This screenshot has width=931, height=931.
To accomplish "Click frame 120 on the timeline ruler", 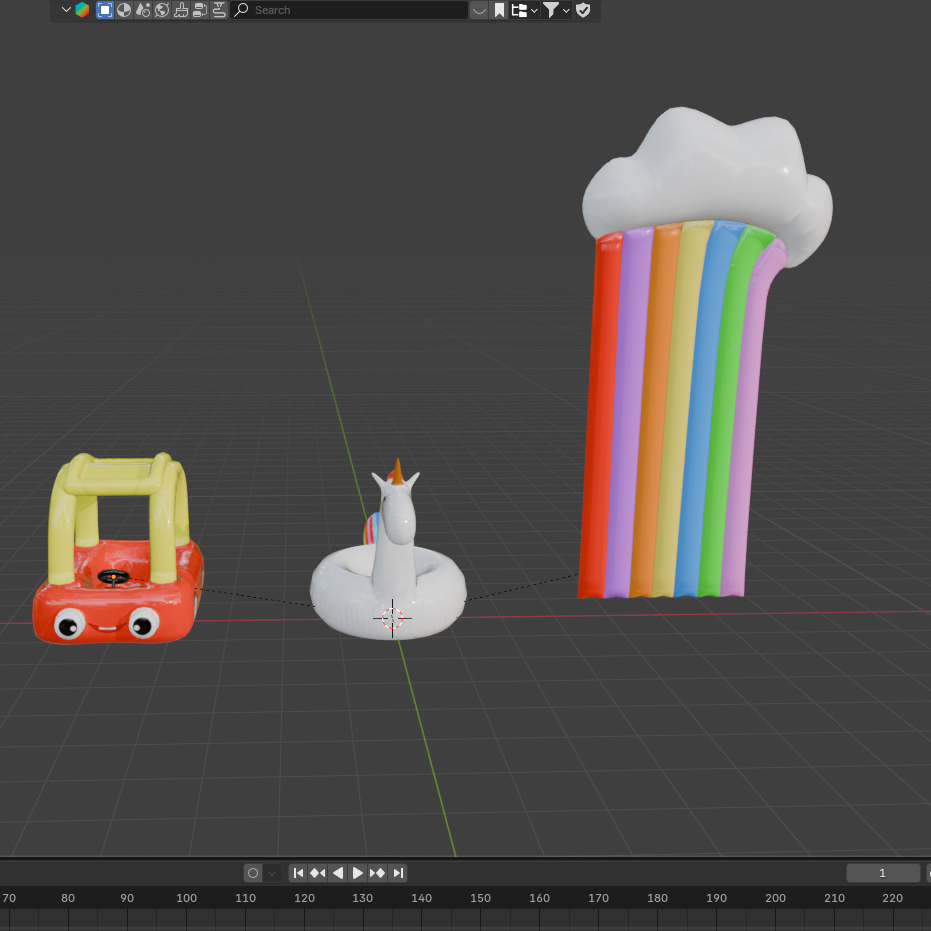I will (304, 898).
